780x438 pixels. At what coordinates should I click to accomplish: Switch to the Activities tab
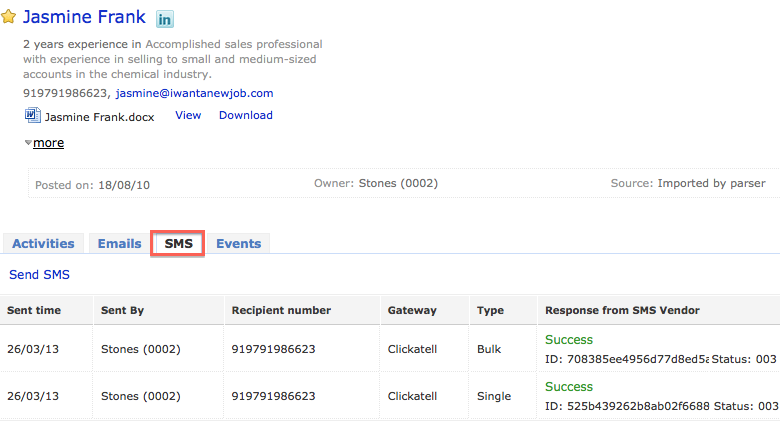pyautogui.click(x=43, y=243)
